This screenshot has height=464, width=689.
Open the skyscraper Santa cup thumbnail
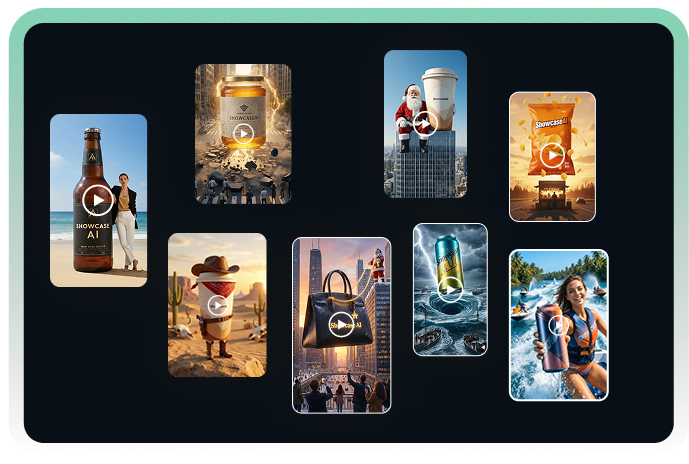click(425, 124)
